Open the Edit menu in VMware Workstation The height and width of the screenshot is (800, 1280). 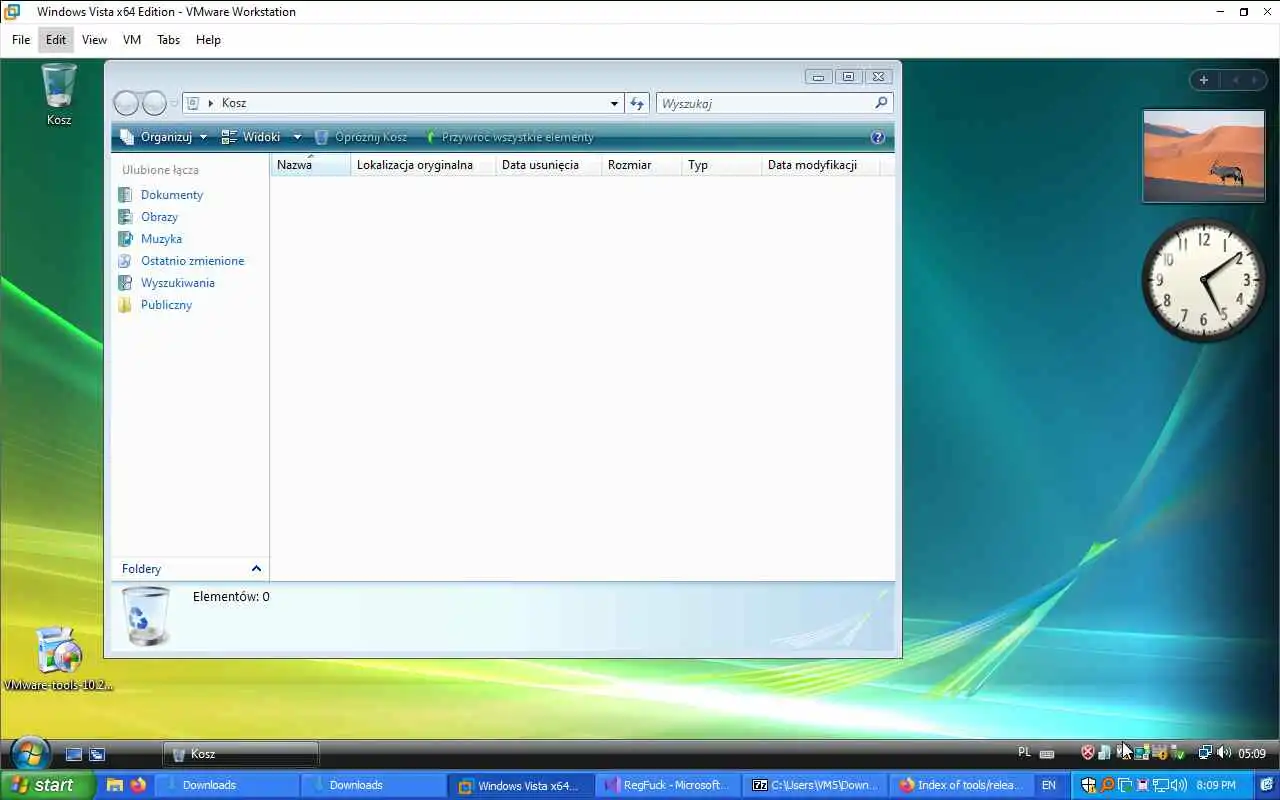click(56, 40)
